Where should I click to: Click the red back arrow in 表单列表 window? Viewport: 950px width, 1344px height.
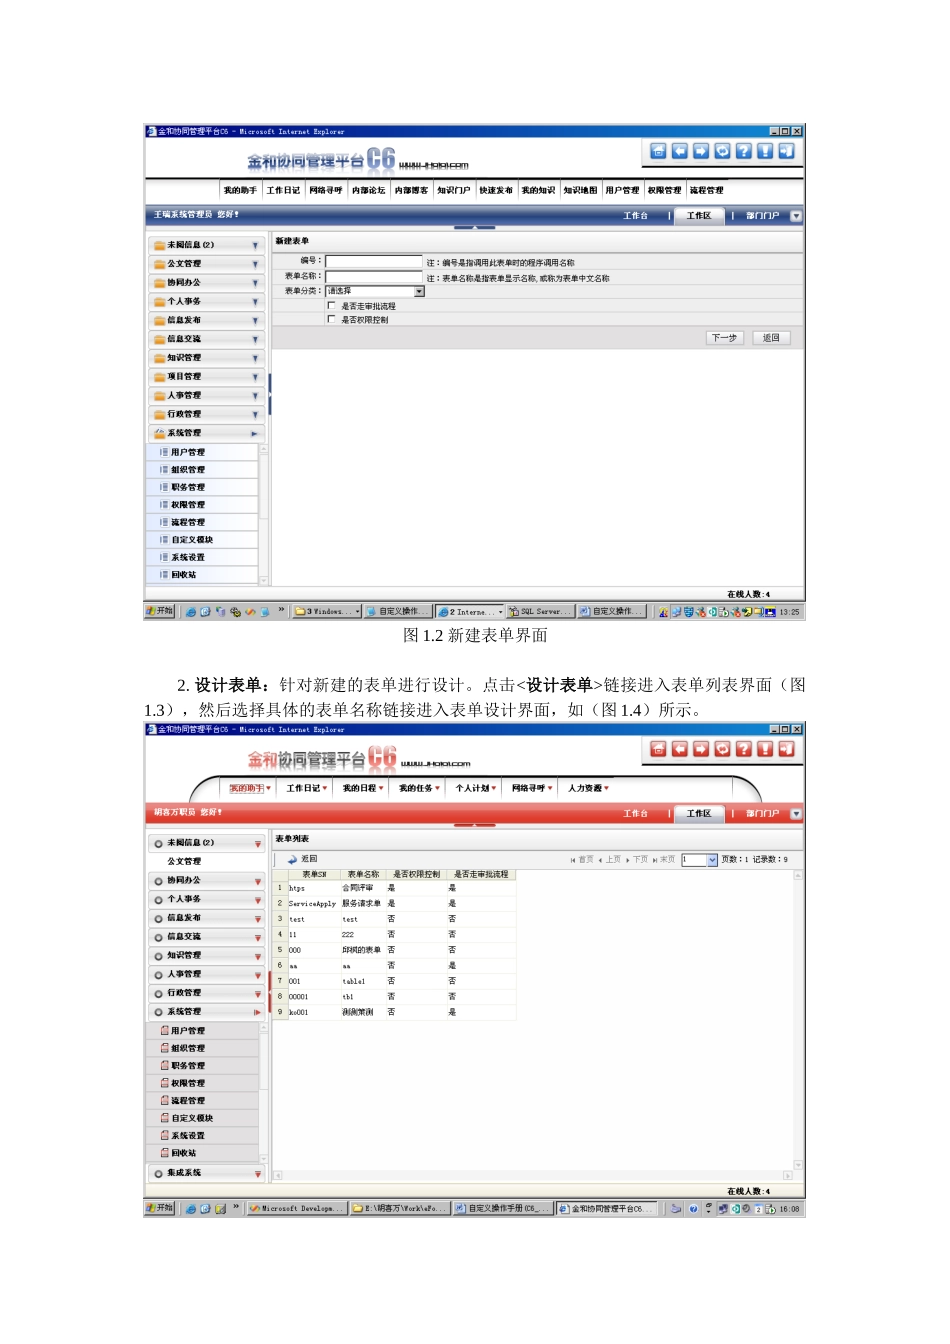[680, 749]
